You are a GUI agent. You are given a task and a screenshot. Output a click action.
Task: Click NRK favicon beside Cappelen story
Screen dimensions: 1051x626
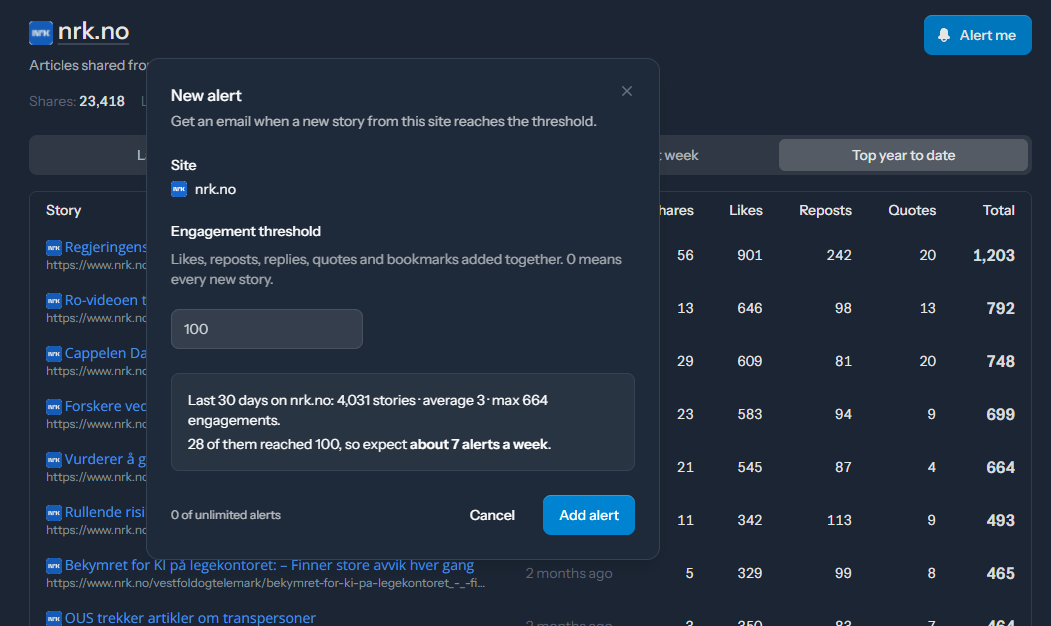click(x=54, y=353)
